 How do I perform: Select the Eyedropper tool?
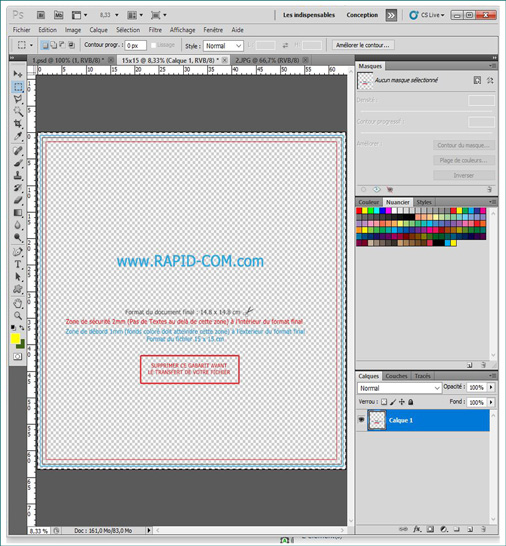(17, 136)
